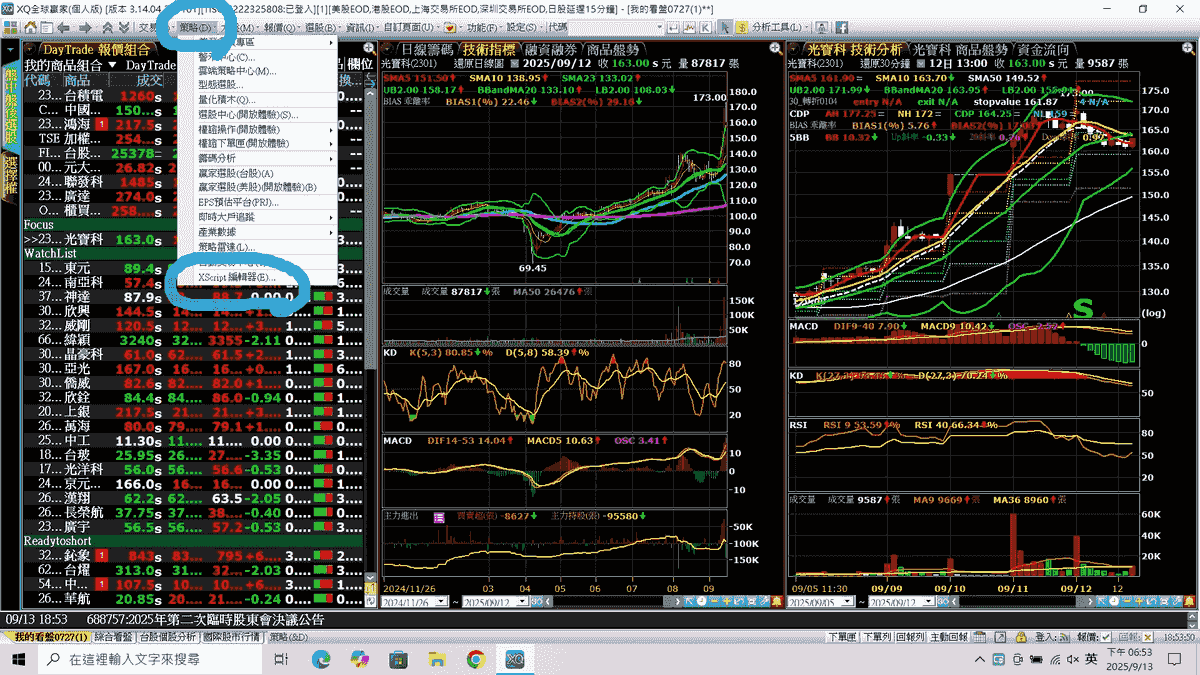Open the Facebook icon in the toolbar
This screenshot has height=675, width=1200.
(842, 27)
